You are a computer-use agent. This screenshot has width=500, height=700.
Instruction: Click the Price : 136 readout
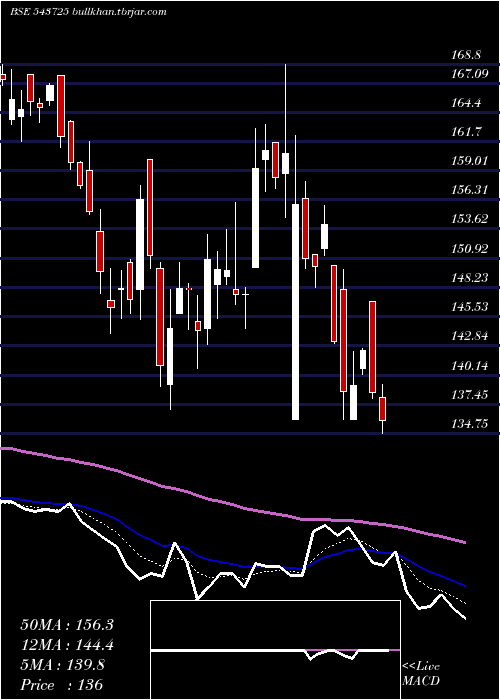coord(62,685)
